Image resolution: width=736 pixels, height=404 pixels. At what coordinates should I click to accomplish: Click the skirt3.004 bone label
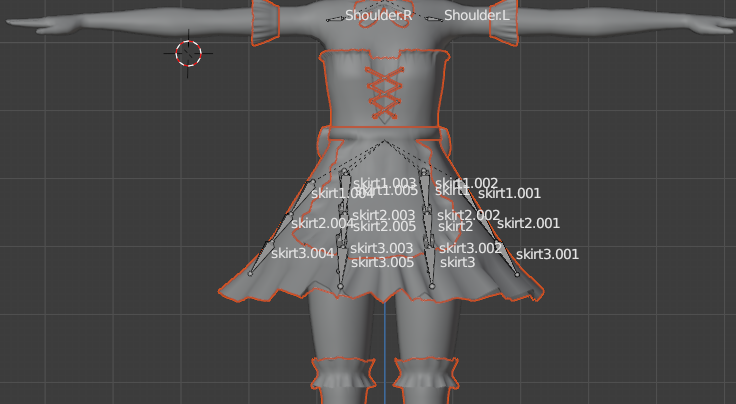(303, 253)
